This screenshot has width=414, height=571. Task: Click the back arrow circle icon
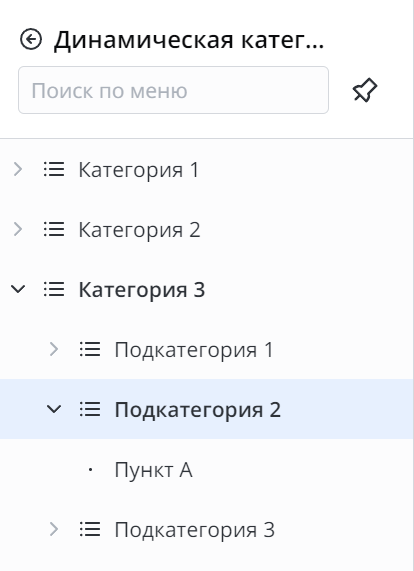pyautogui.click(x=31, y=39)
